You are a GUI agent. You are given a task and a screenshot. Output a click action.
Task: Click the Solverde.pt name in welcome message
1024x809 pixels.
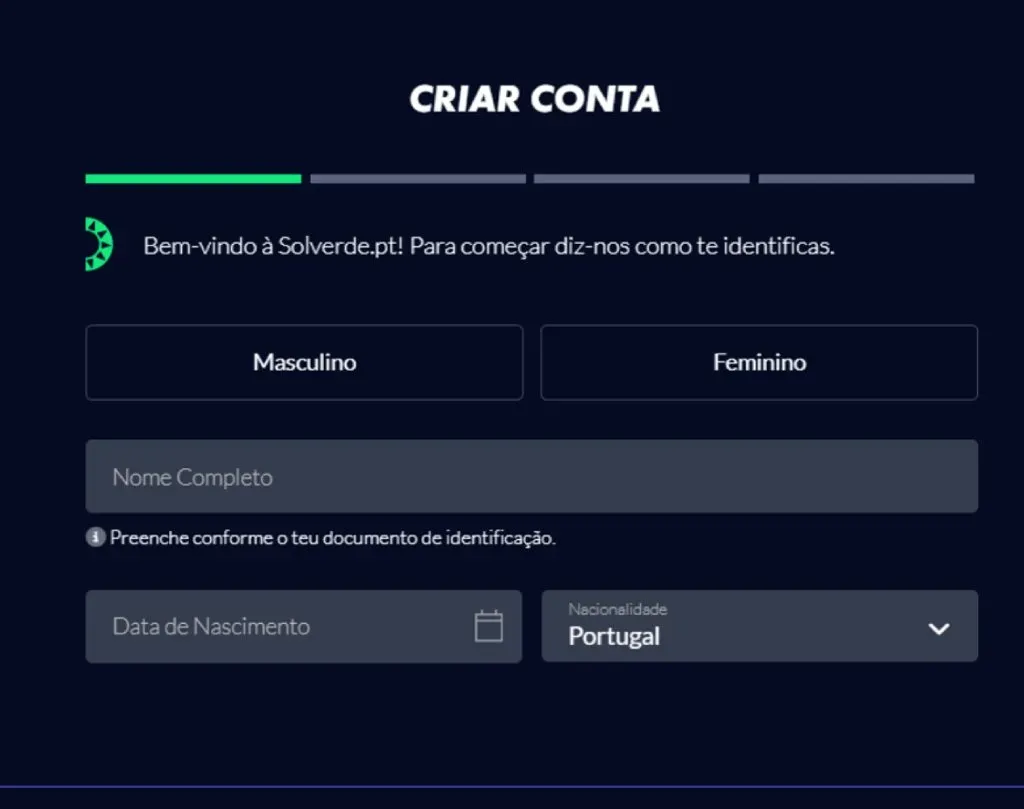coord(340,246)
